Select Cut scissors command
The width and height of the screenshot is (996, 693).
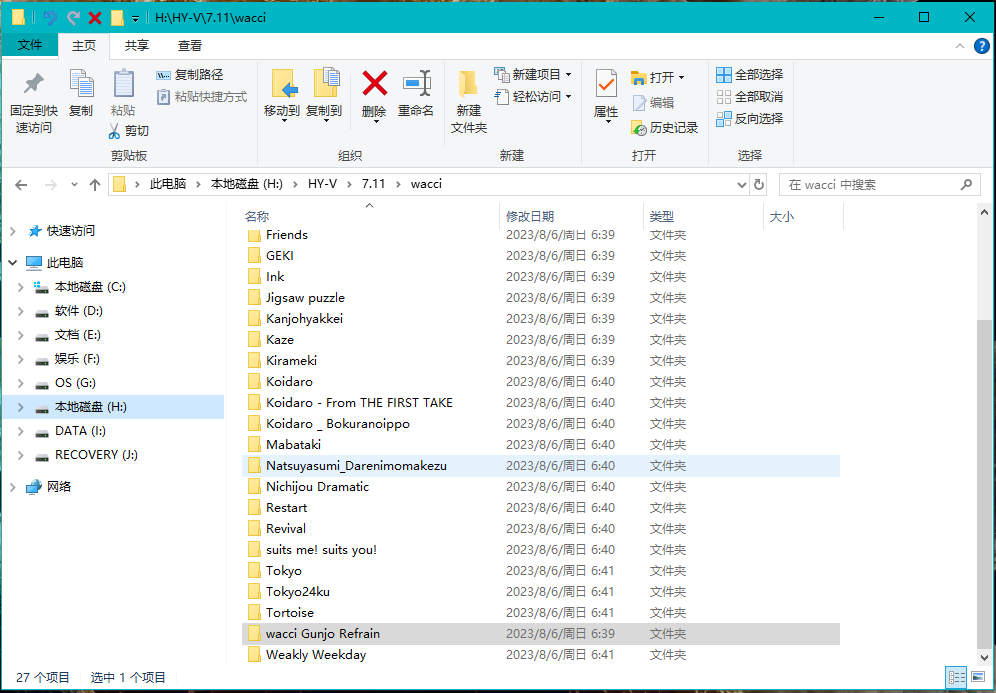(129, 131)
